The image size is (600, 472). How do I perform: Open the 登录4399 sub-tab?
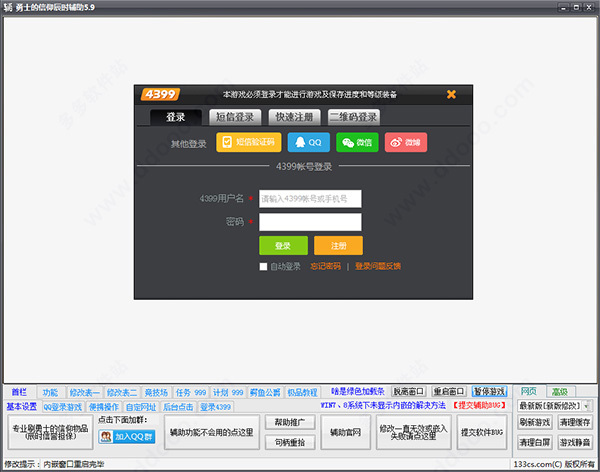[215, 407]
